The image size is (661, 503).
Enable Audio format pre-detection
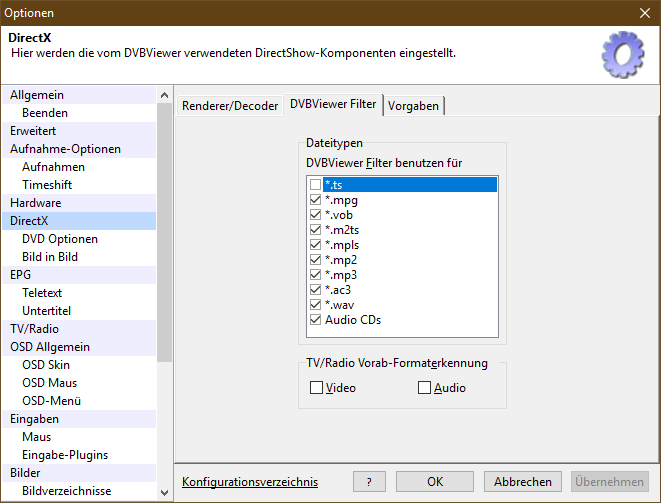click(x=424, y=387)
